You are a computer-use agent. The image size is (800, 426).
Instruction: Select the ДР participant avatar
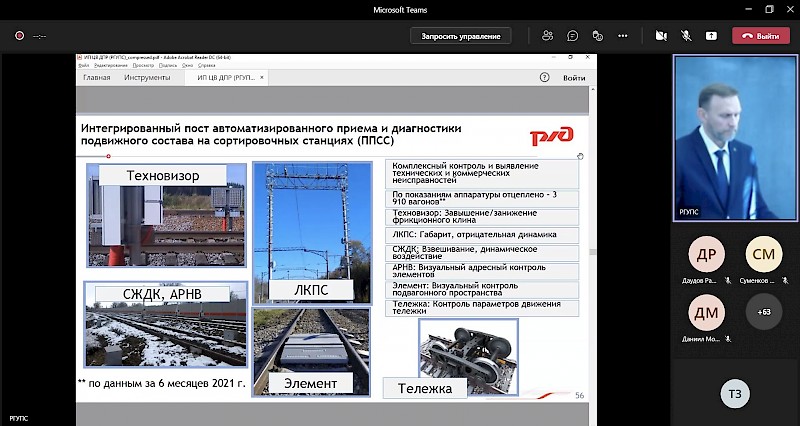click(706, 254)
